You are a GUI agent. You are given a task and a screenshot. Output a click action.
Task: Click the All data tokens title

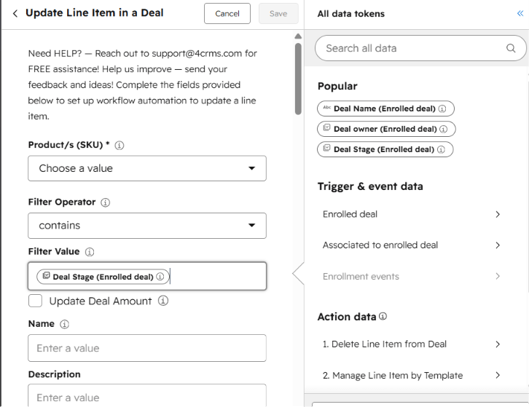click(351, 14)
